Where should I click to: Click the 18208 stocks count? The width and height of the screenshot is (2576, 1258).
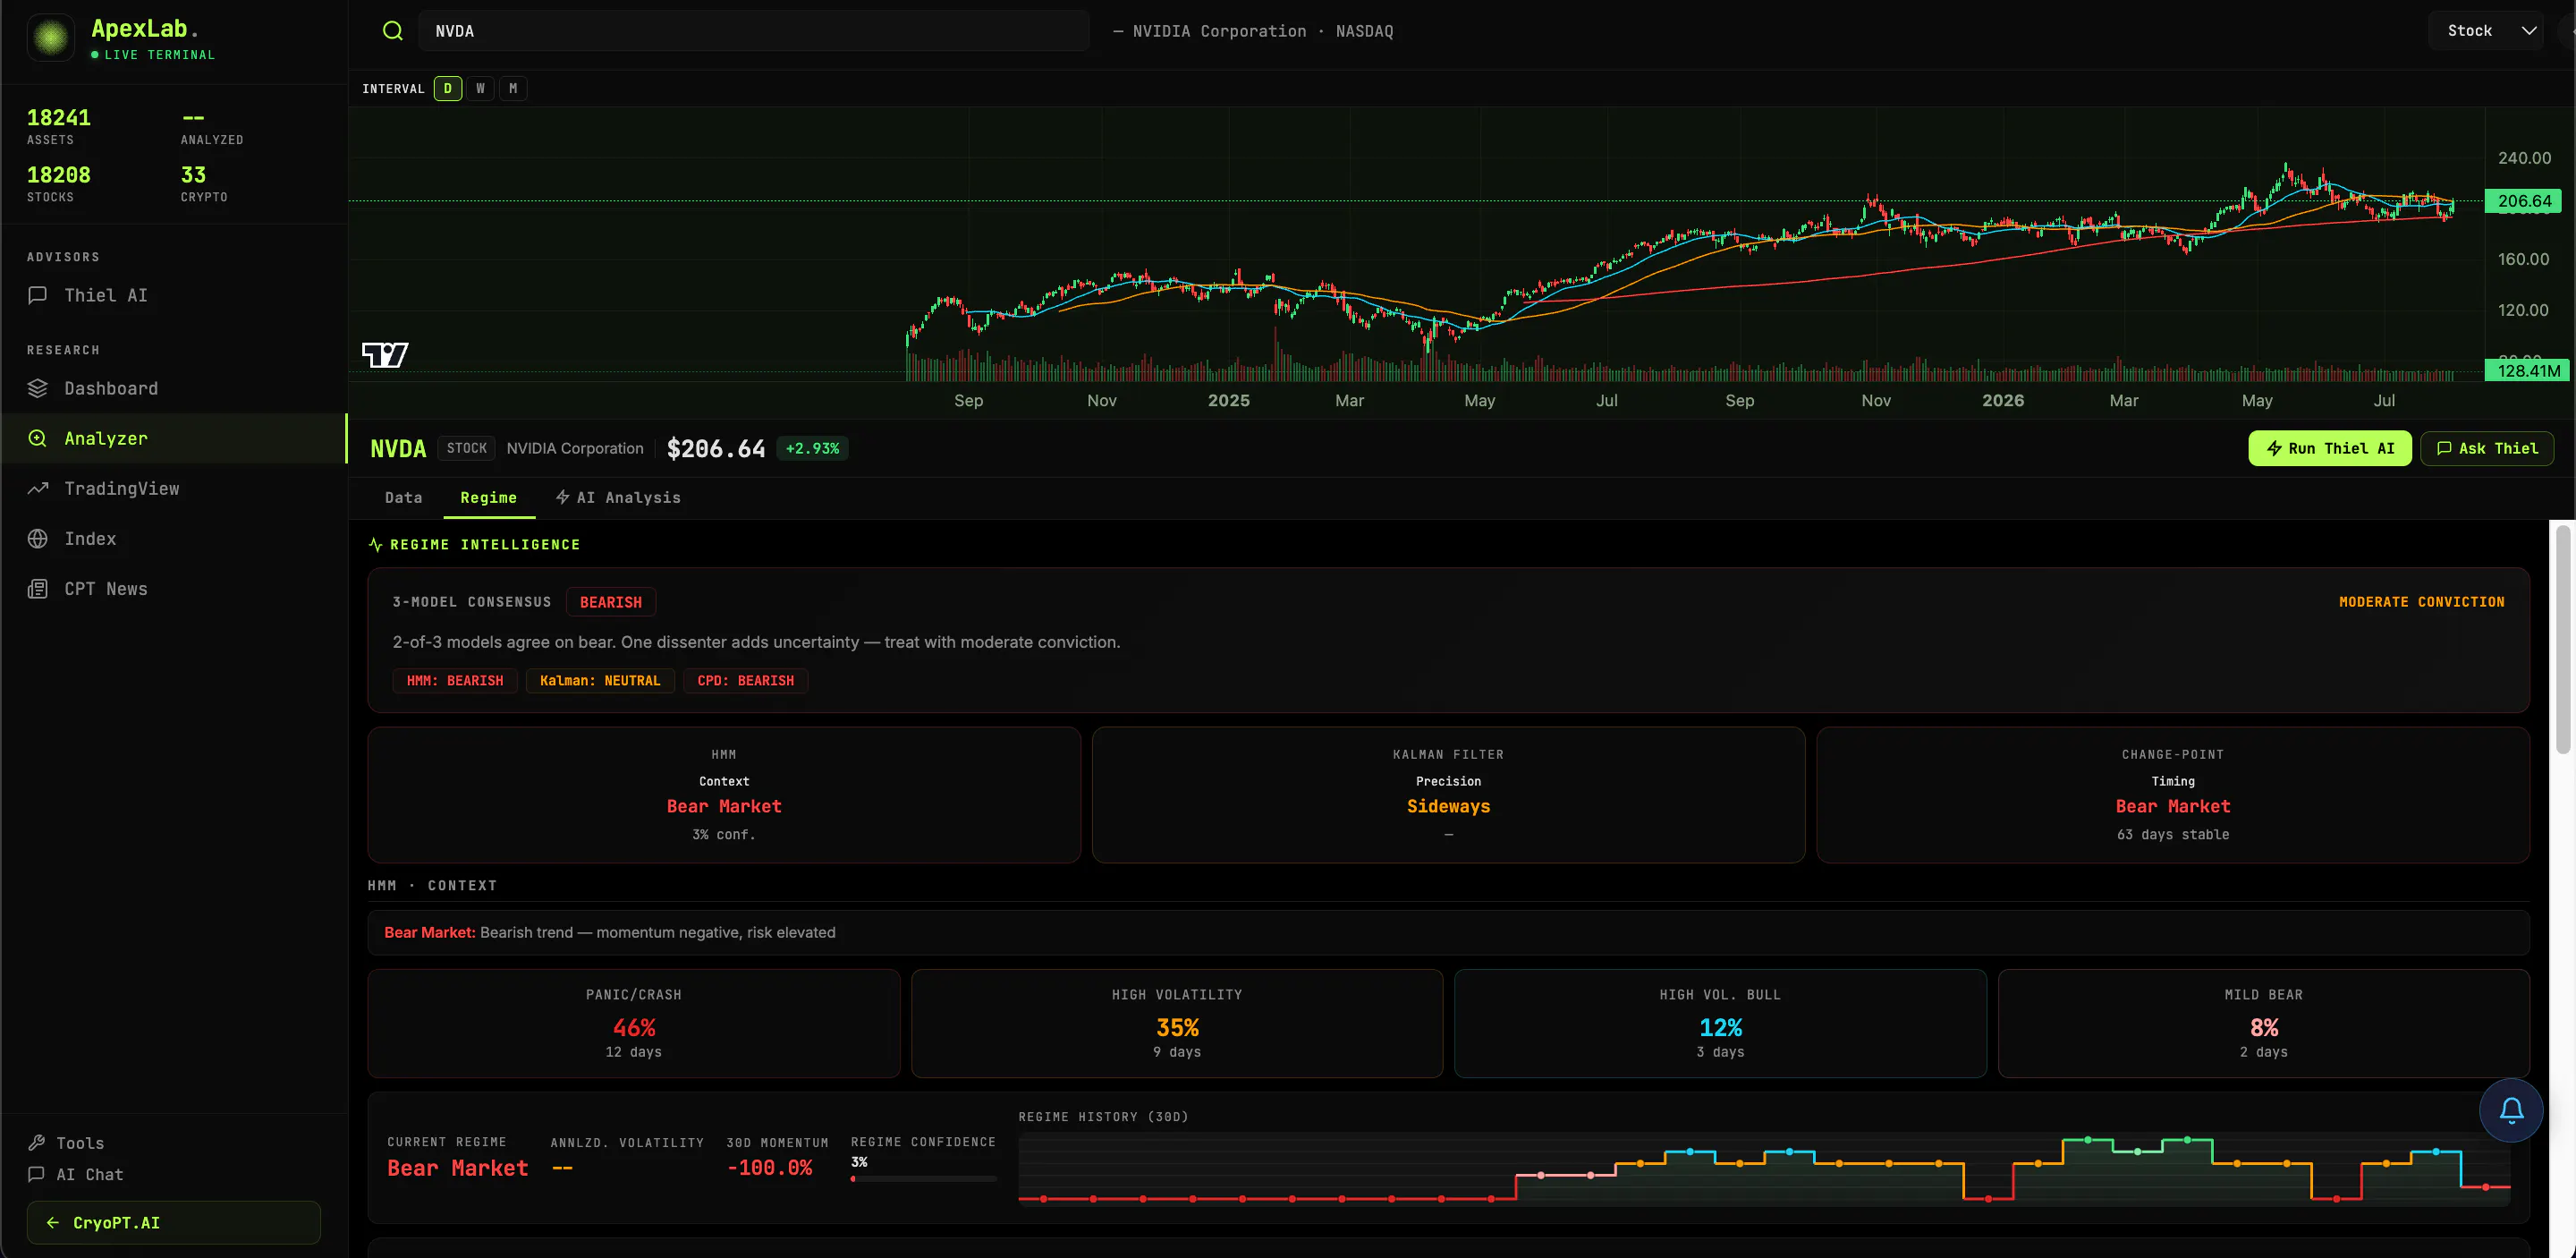[59, 174]
